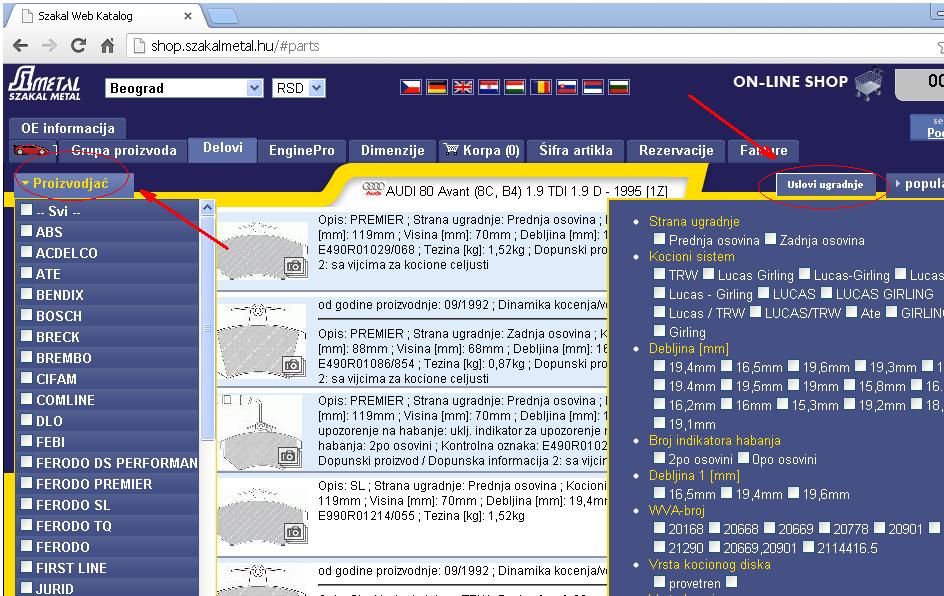Click first PREMIER front brake pad thumbnail

pyautogui.click(x=263, y=250)
